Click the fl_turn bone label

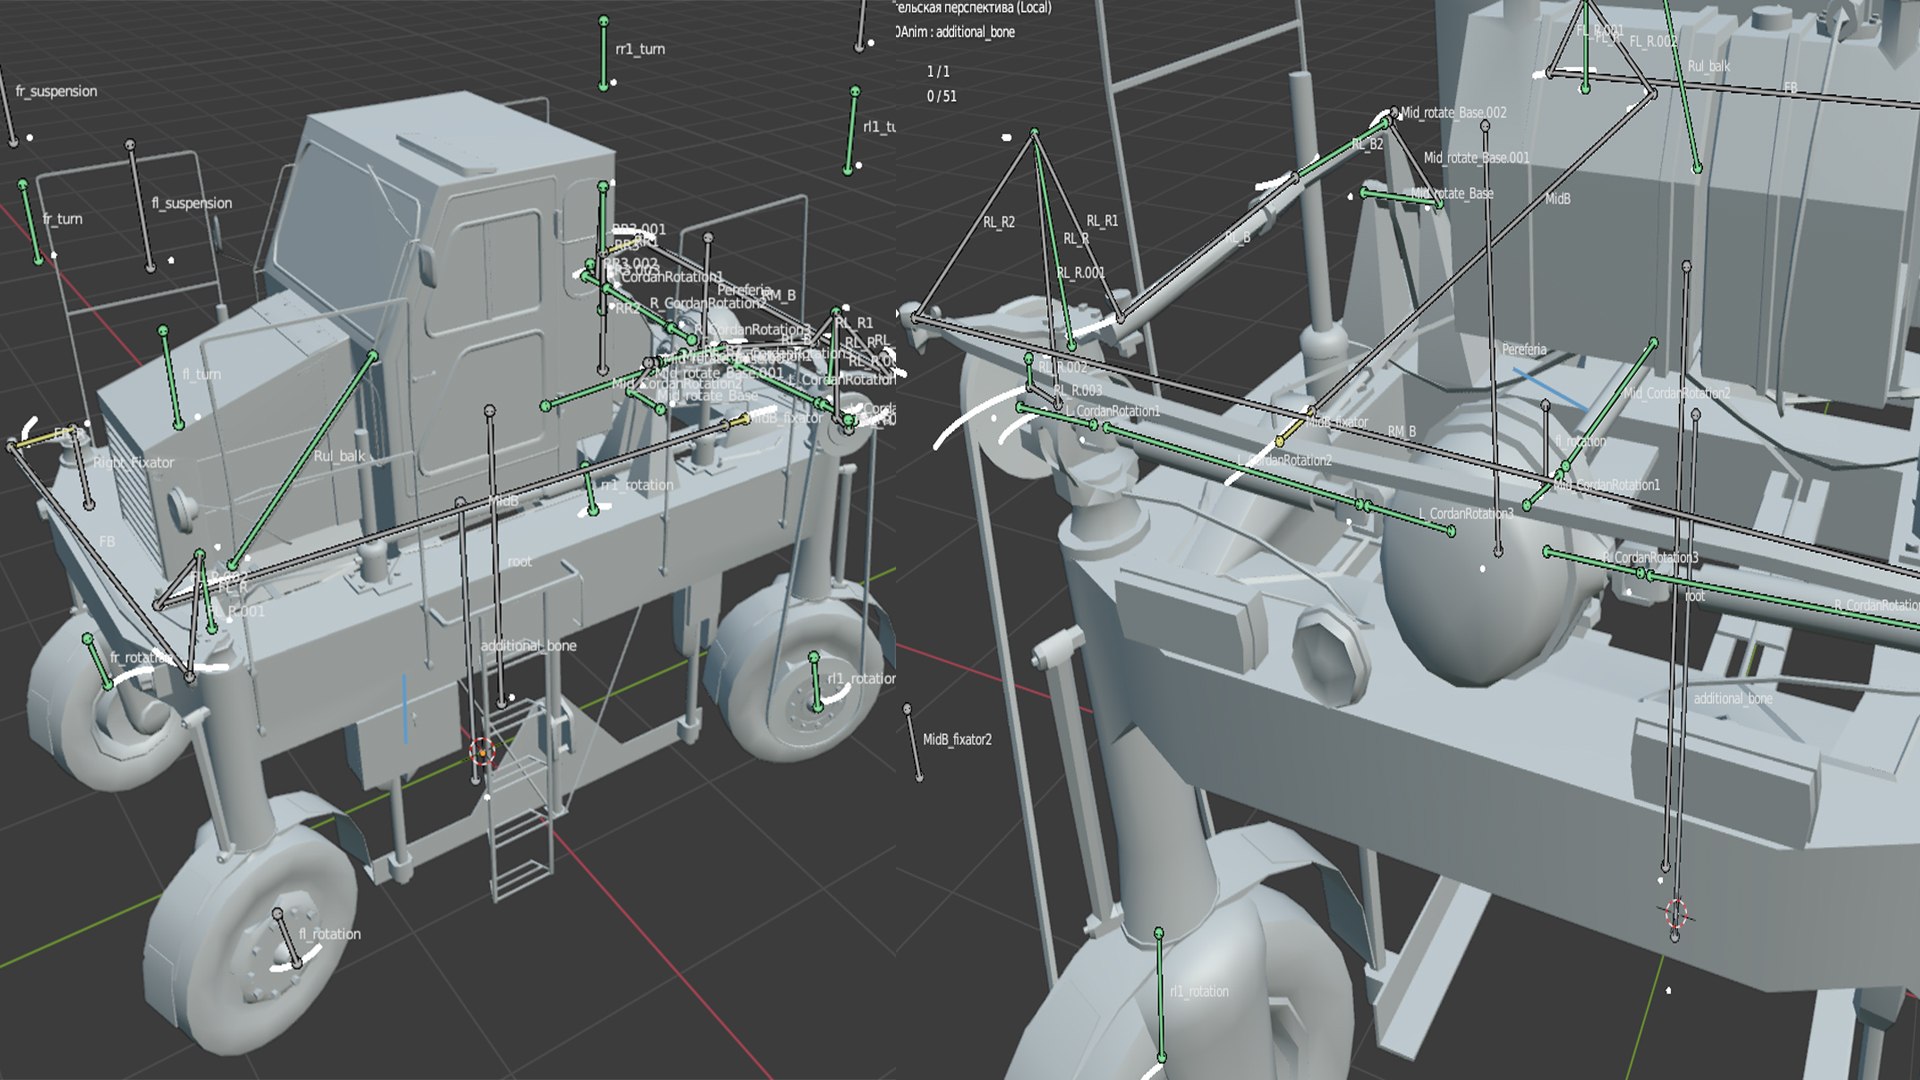202,374
